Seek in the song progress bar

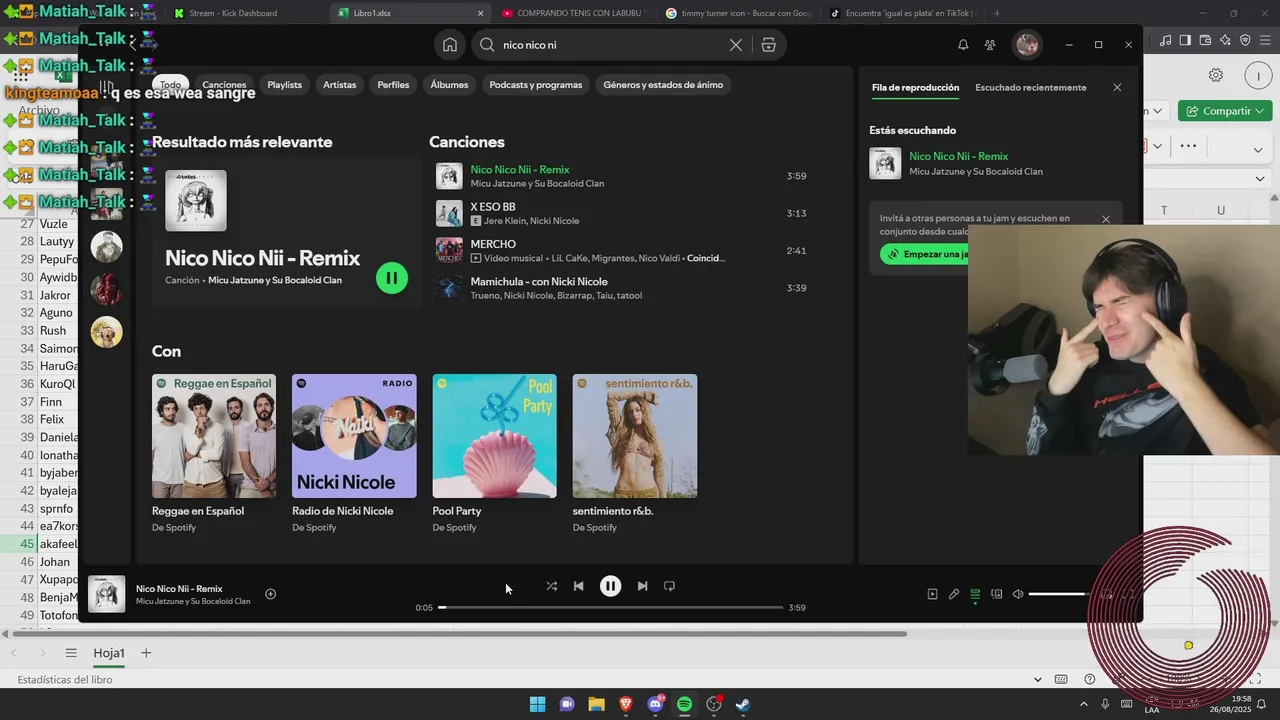[x=610, y=607]
